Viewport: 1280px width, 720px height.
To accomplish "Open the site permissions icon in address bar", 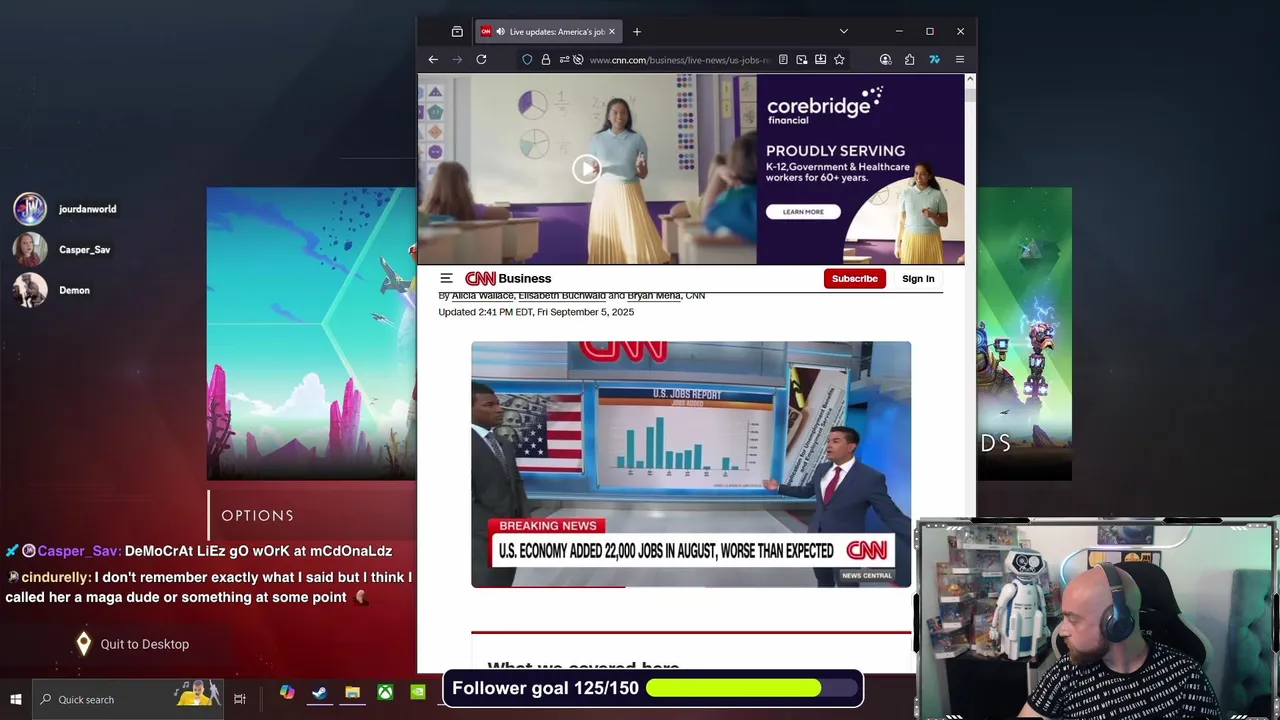I will (x=564, y=60).
